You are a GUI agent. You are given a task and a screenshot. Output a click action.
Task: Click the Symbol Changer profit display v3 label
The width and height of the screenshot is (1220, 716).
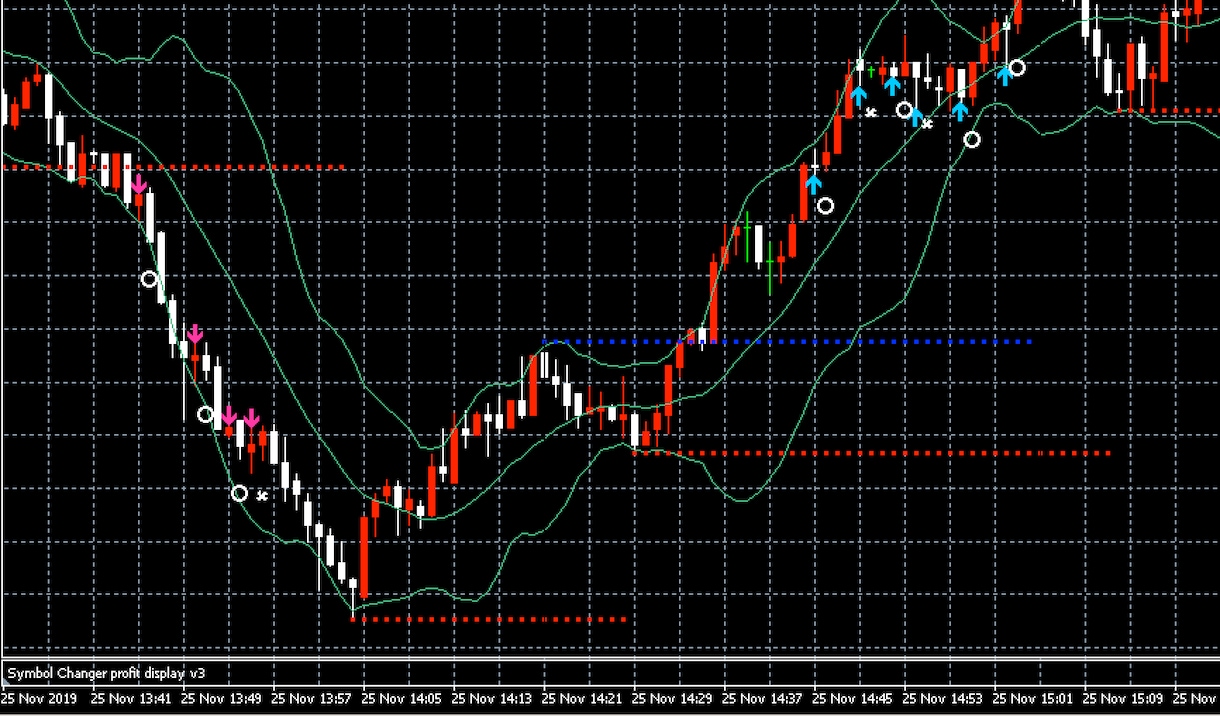106,673
